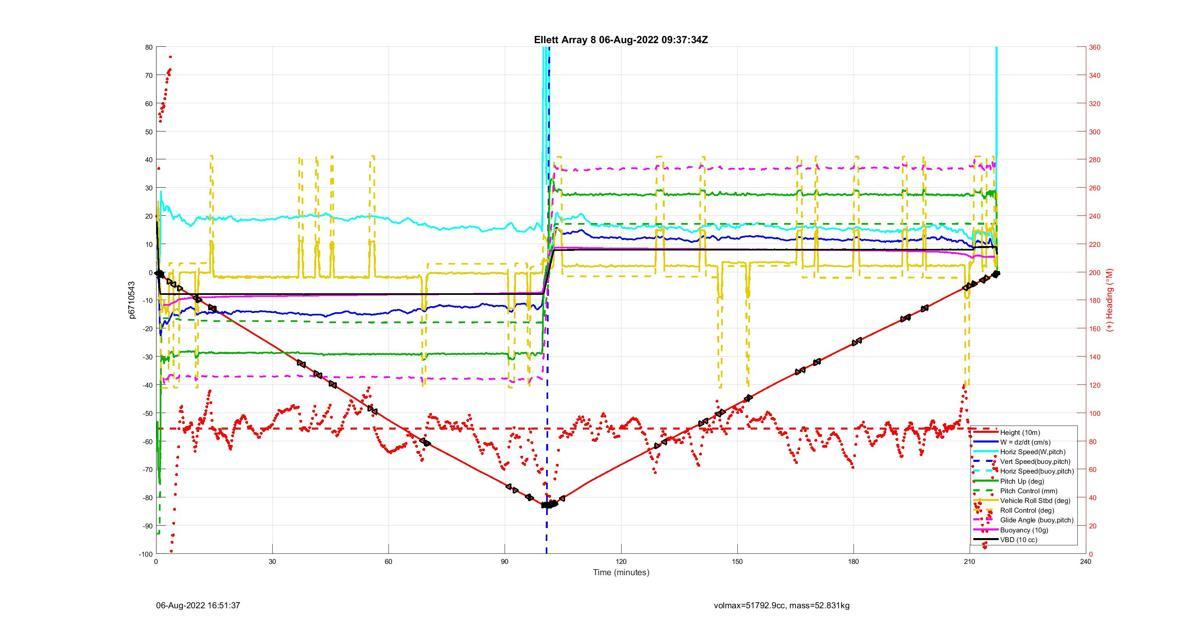This screenshot has width=1200, height=622.
Task: Click left y-axis tick label '-30'
Action: tap(146, 357)
